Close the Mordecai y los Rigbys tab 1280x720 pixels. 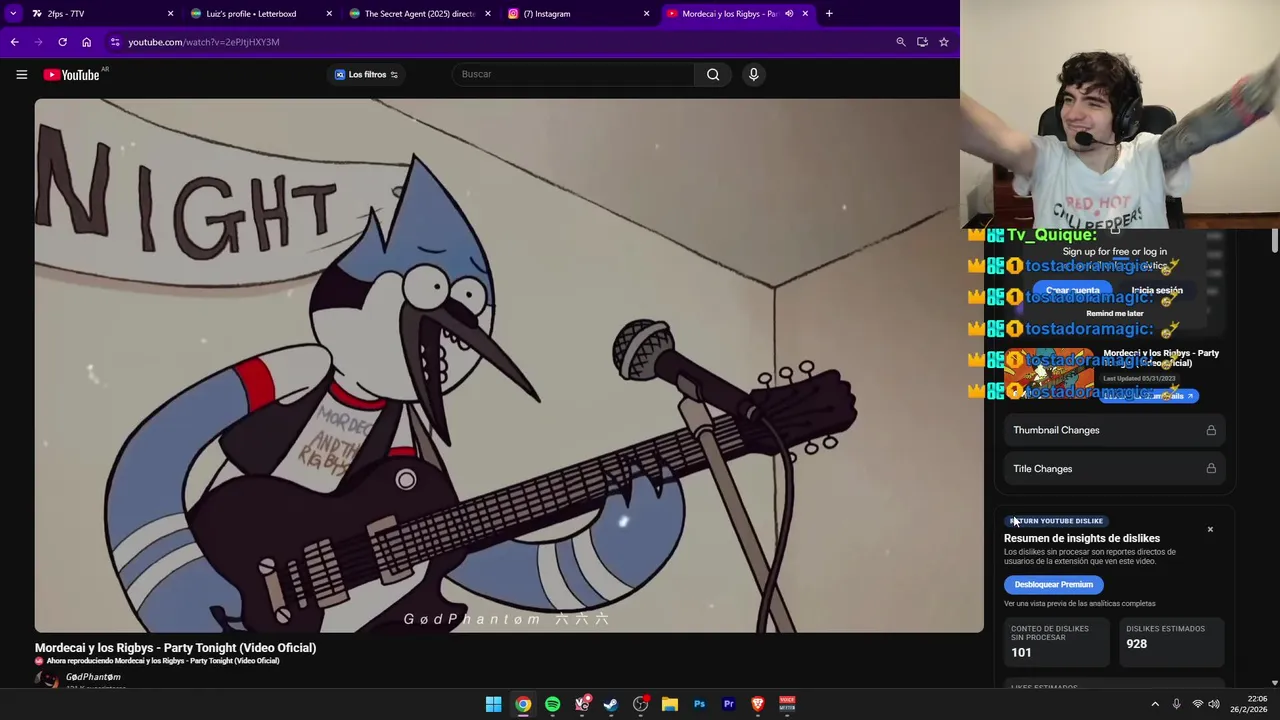coord(805,14)
